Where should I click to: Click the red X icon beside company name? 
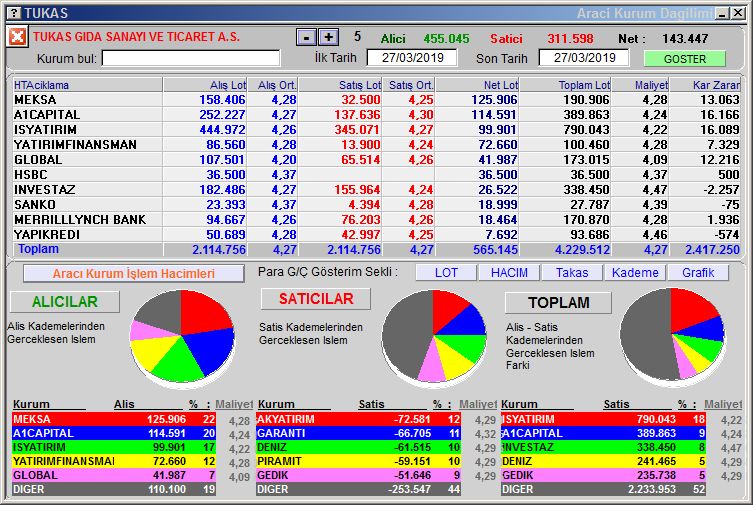click(17, 36)
